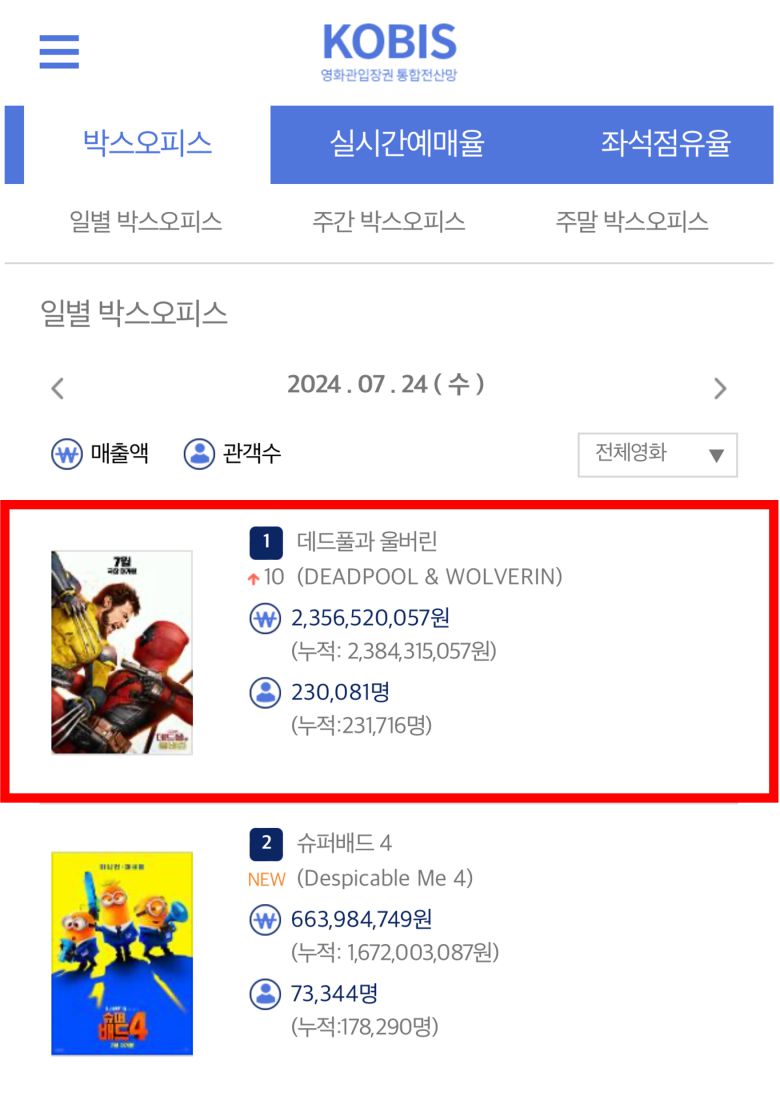Click the KOBIS logo
This screenshot has width=780, height=1100.
pyautogui.click(x=389, y=52)
